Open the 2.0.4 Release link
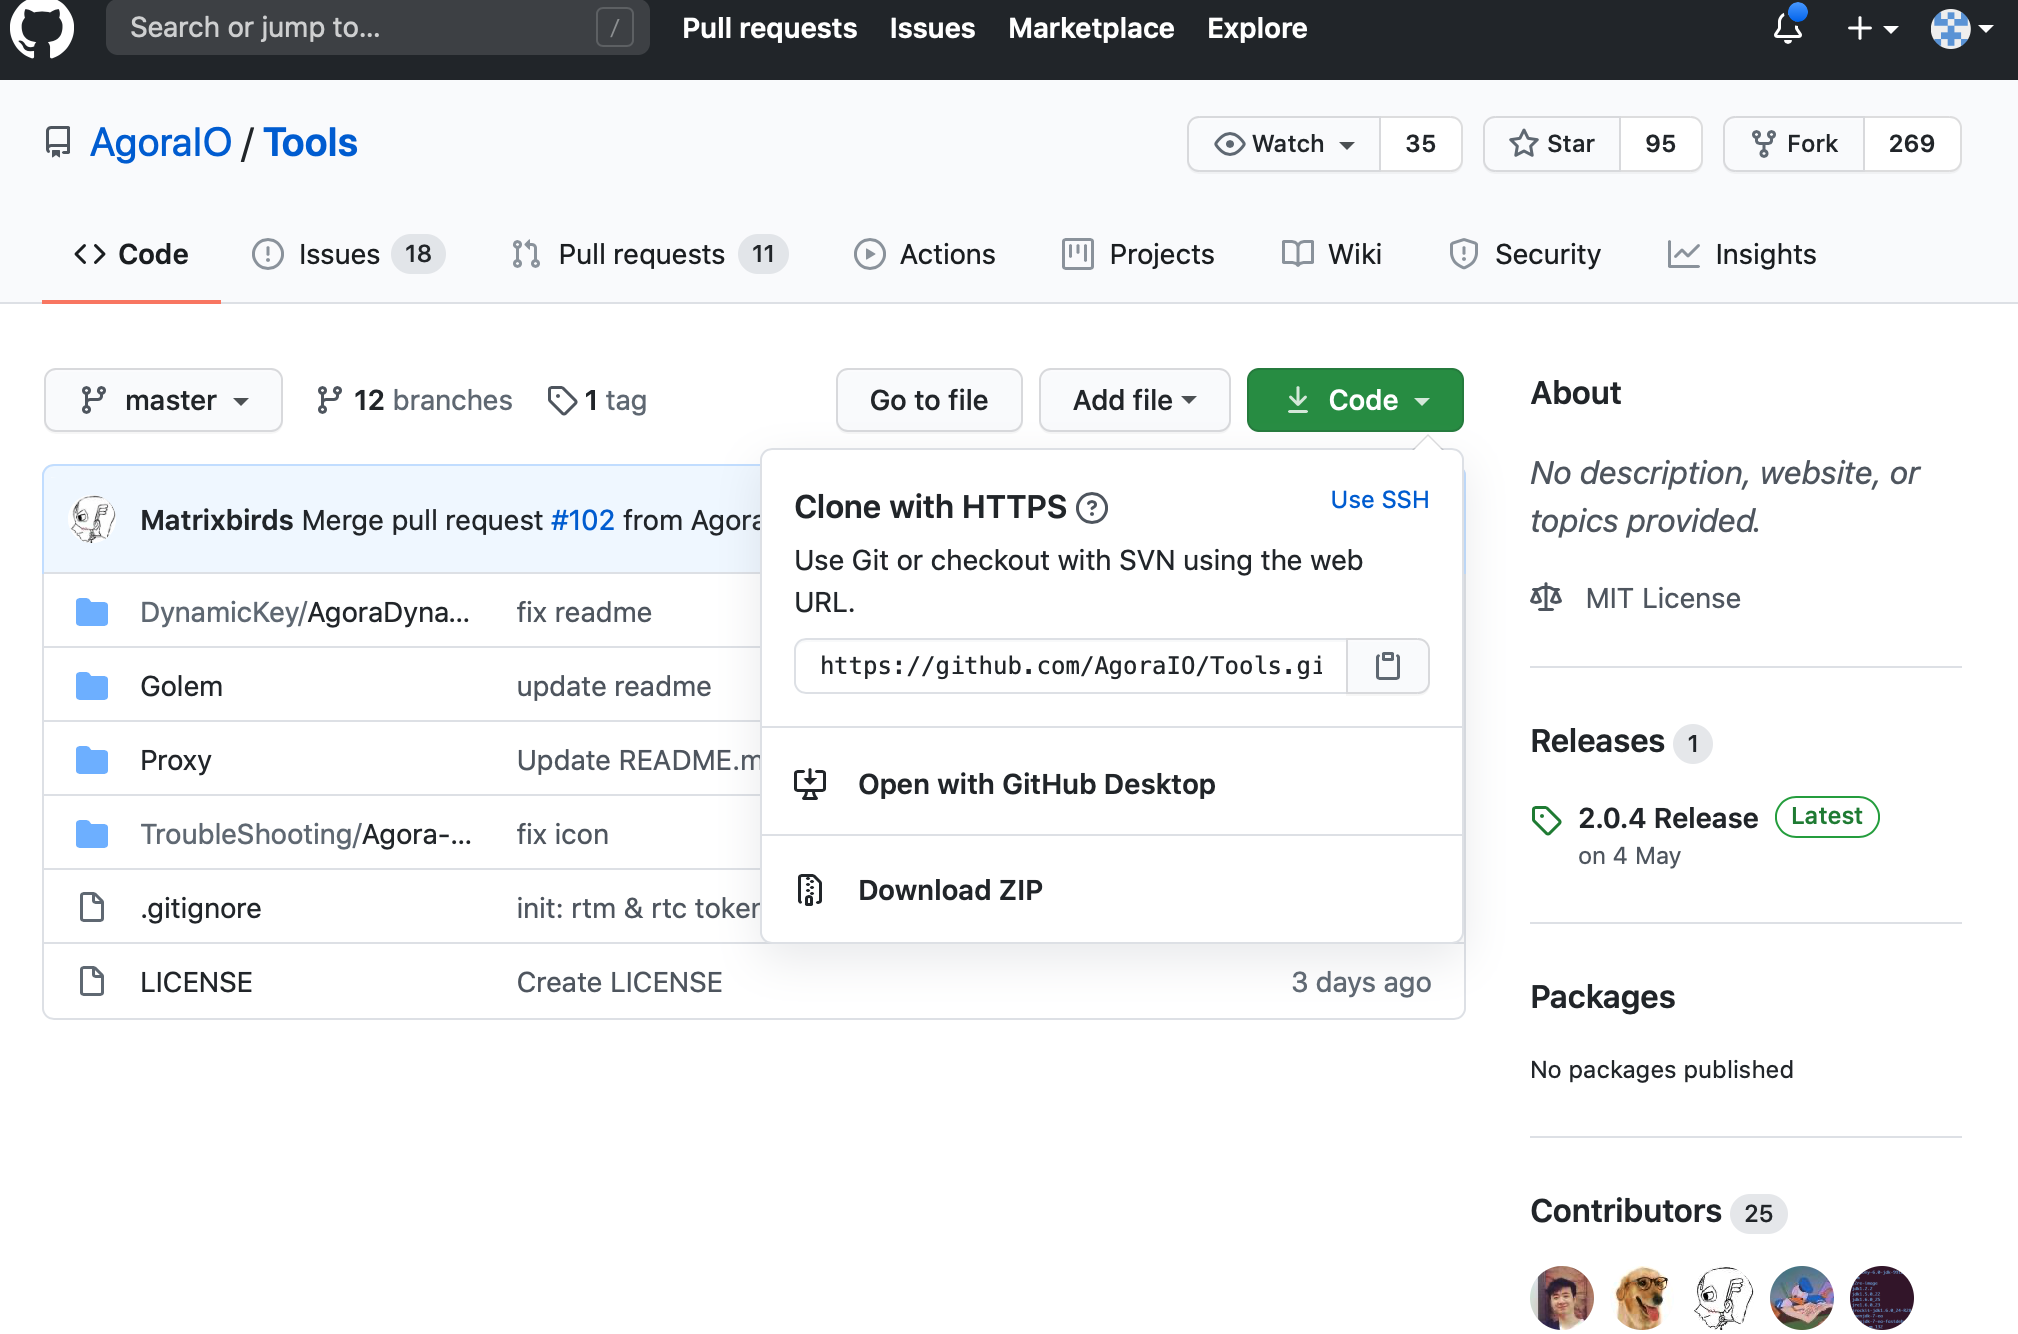This screenshot has width=2018, height=1334. pos(1667,818)
